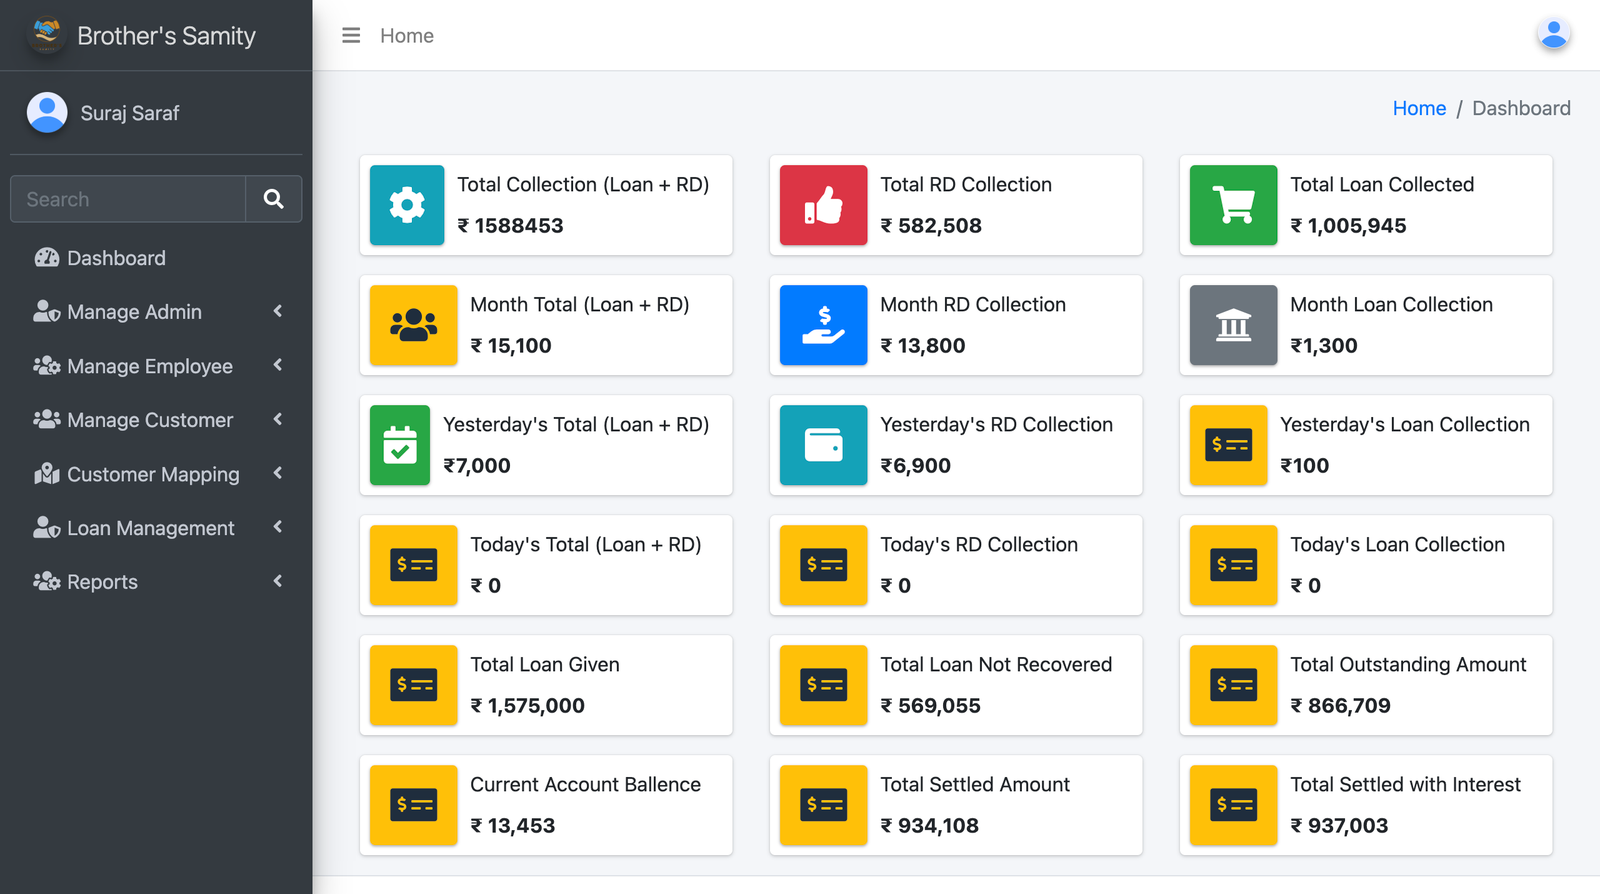Click bank icon on Month Loan Collection
This screenshot has height=894, width=1600.
point(1234,325)
